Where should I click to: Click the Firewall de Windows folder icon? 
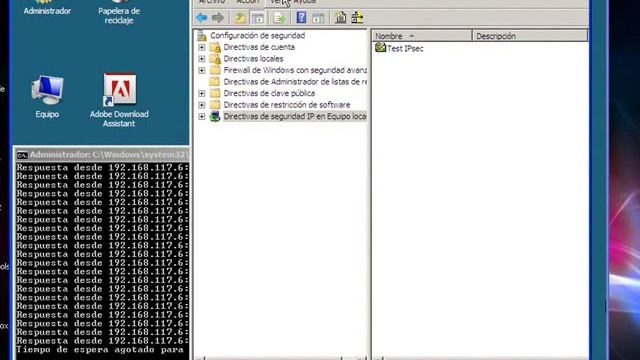215,70
